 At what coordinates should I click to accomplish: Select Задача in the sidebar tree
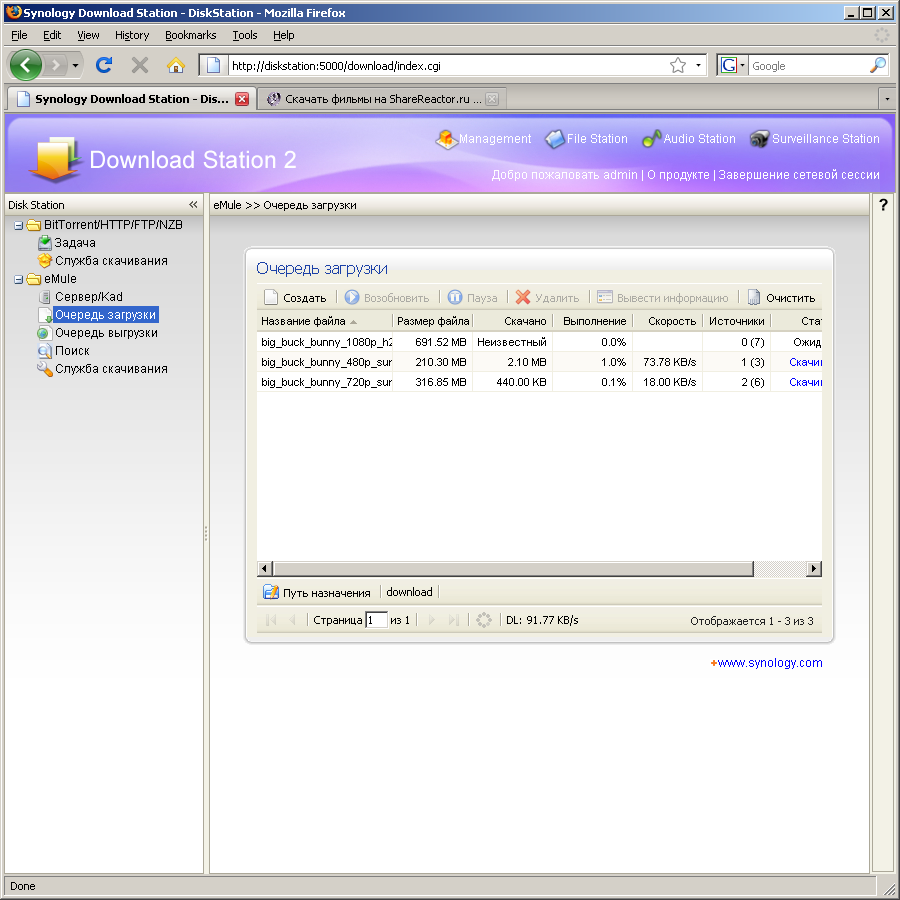click(x=75, y=243)
